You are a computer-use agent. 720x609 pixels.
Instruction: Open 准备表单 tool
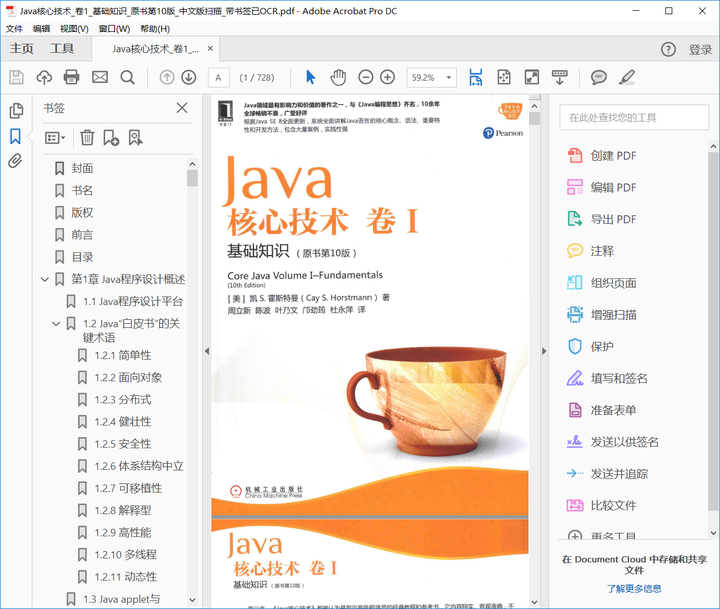602,410
